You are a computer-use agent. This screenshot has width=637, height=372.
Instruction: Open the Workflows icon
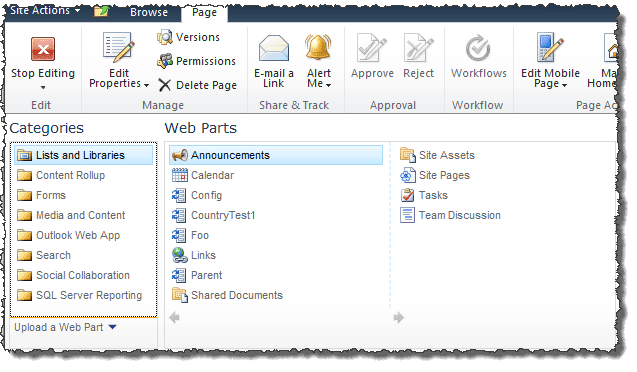click(x=478, y=48)
